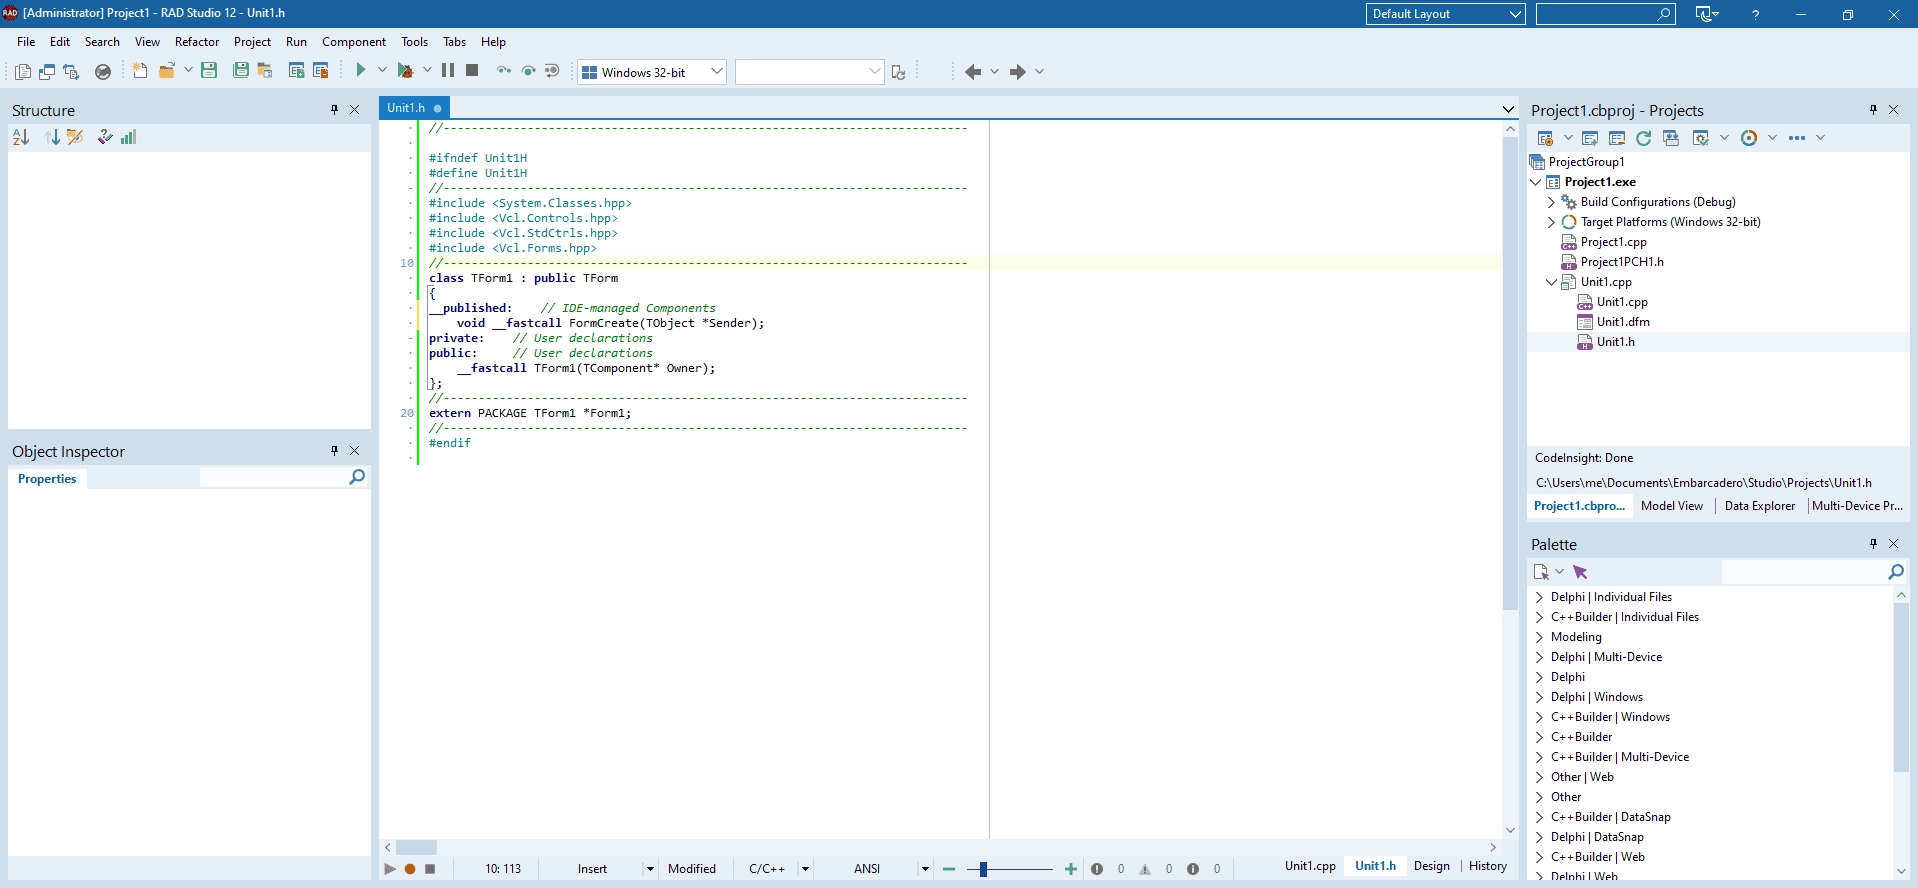Screen dimensions: 1918x888
Task: Click the Palette search magnifier icon
Action: pyautogui.click(x=1896, y=572)
